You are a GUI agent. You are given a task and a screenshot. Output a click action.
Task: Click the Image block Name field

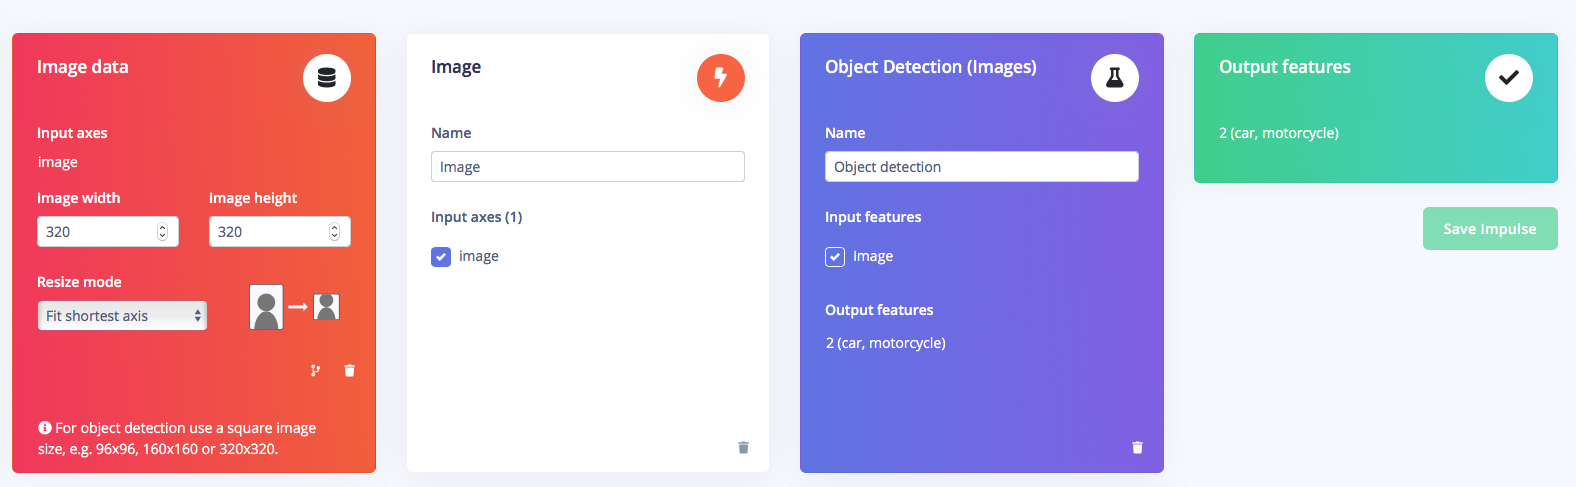tap(588, 167)
